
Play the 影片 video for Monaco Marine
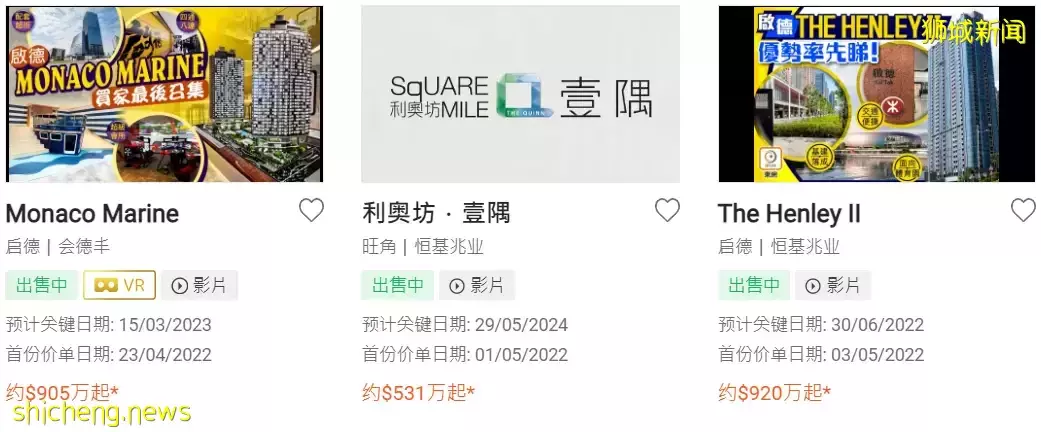[199, 285]
